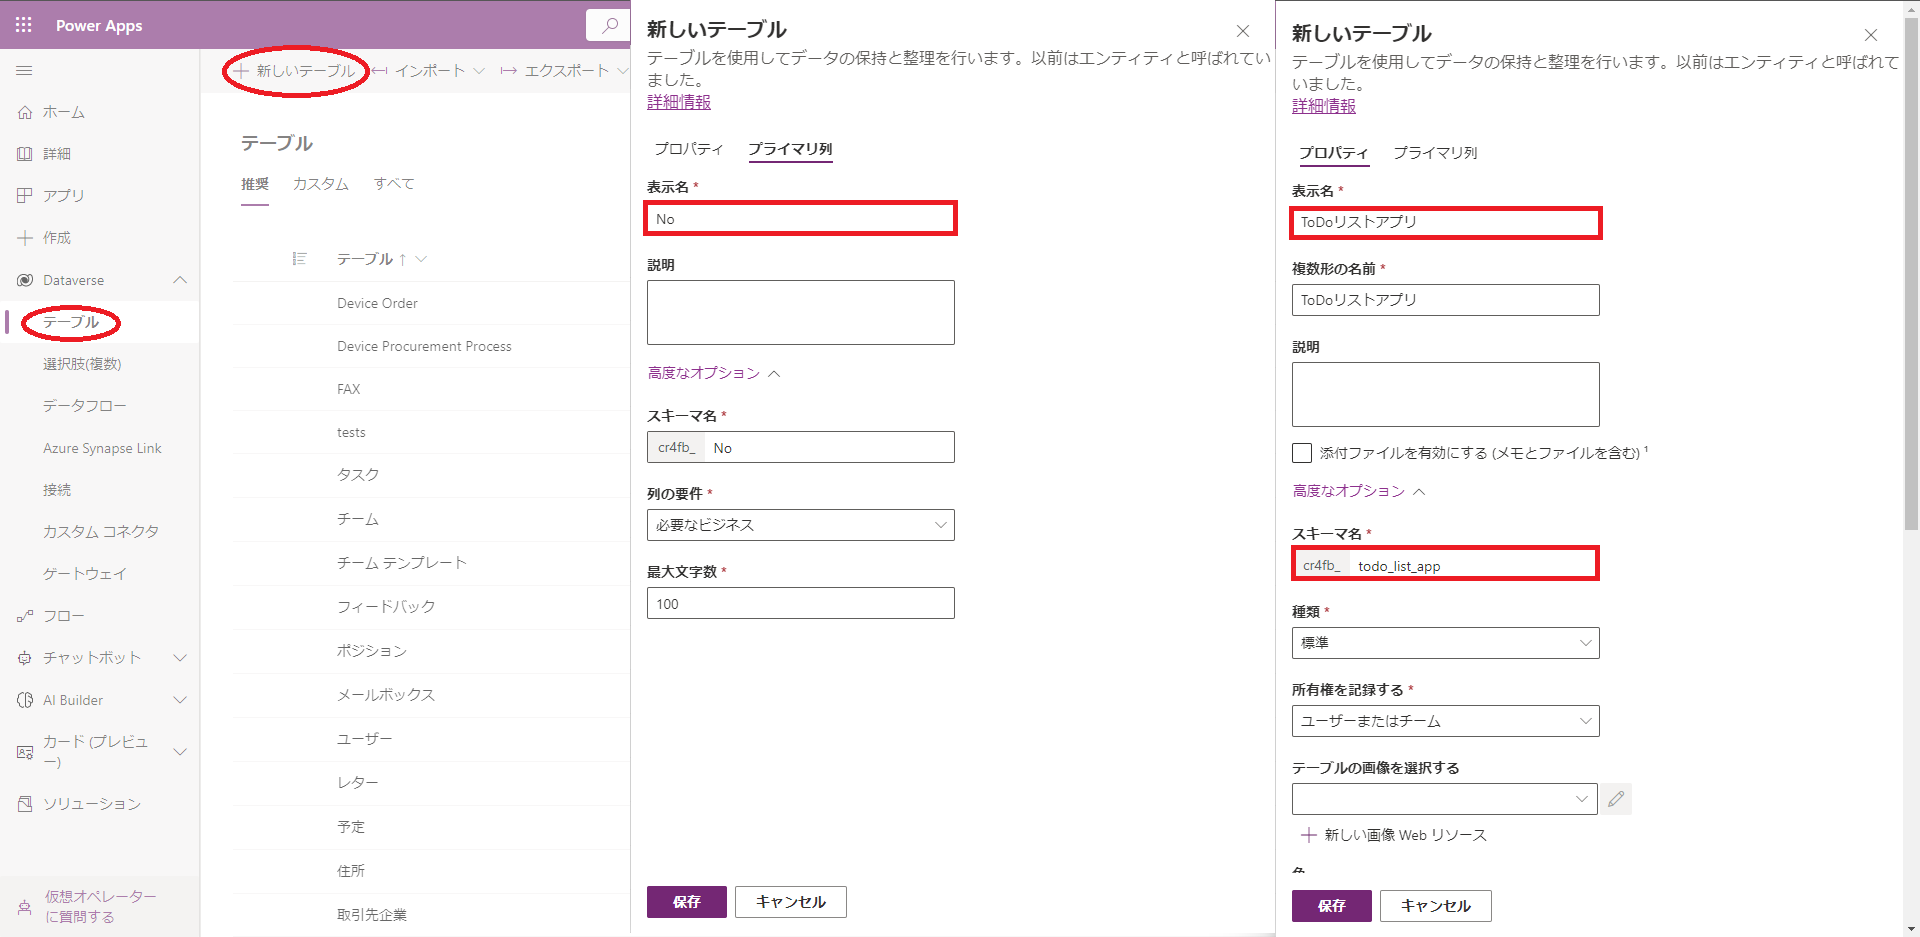Click 保存 button in the right panel
Image resolution: width=1920 pixels, height=937 pixels.
click(1331, 906)
